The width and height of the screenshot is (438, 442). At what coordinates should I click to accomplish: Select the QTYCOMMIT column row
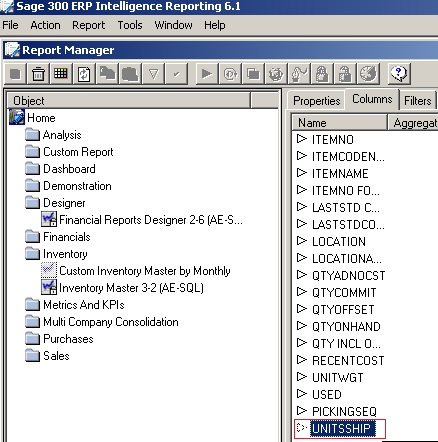click(x=344, y=292)
